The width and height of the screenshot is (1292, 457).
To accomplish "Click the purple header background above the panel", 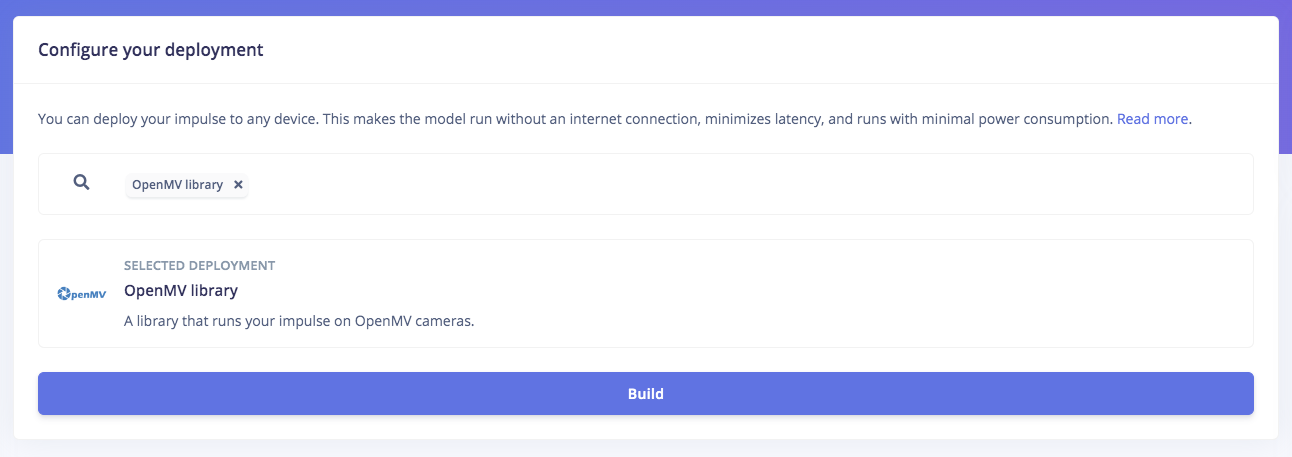I will (x=646, y=7).
